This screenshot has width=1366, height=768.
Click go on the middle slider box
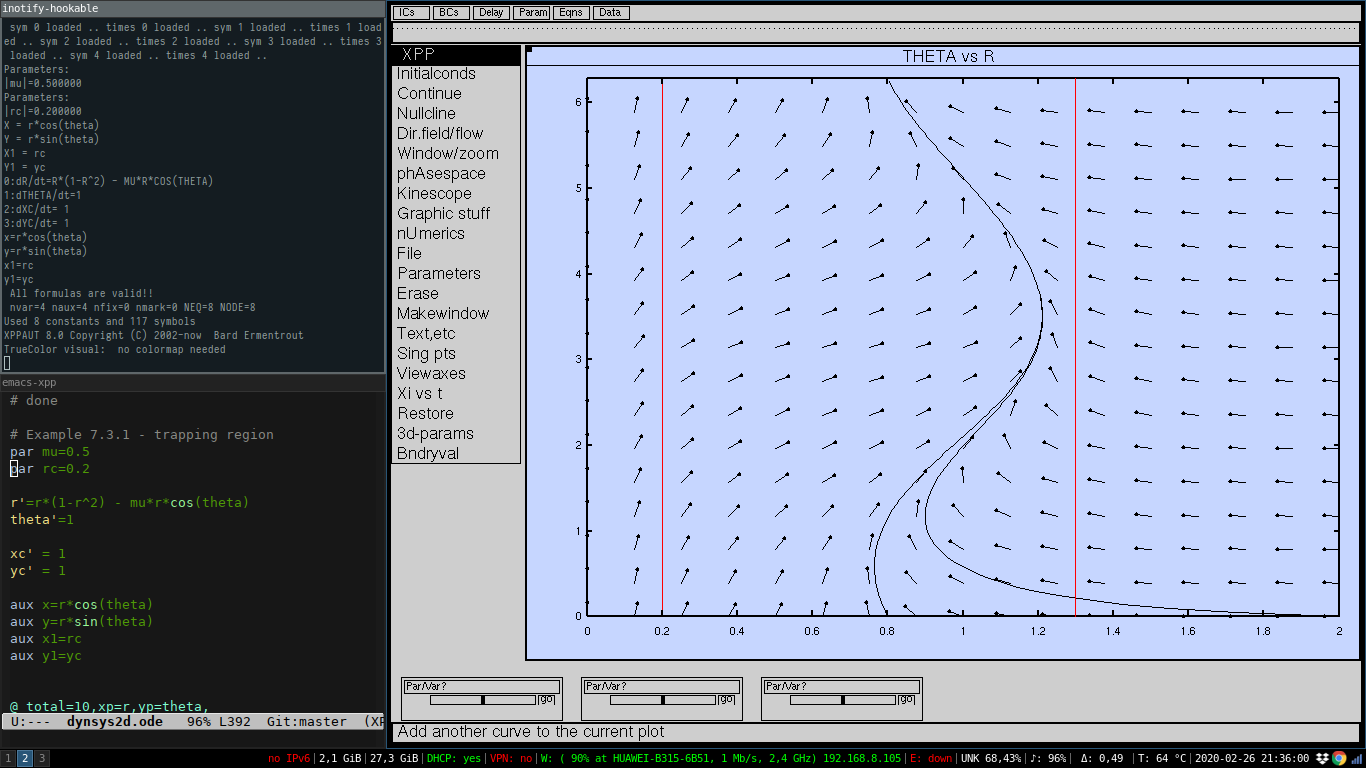coord(726,700)
